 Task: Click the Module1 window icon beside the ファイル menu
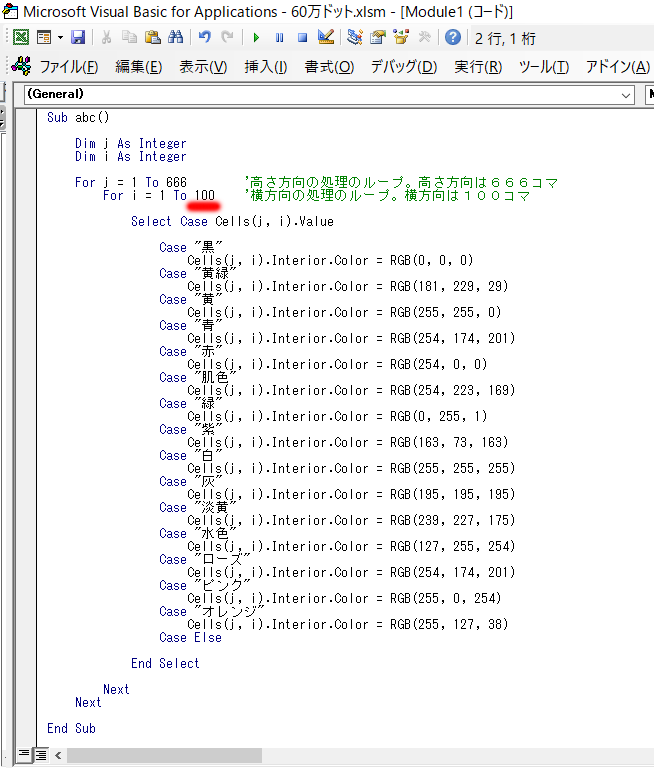point(21,66)
